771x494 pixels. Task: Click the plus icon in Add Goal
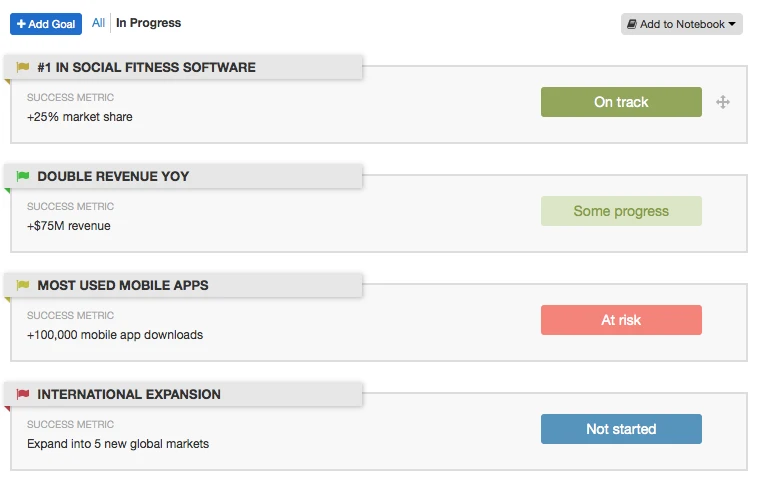21,24
